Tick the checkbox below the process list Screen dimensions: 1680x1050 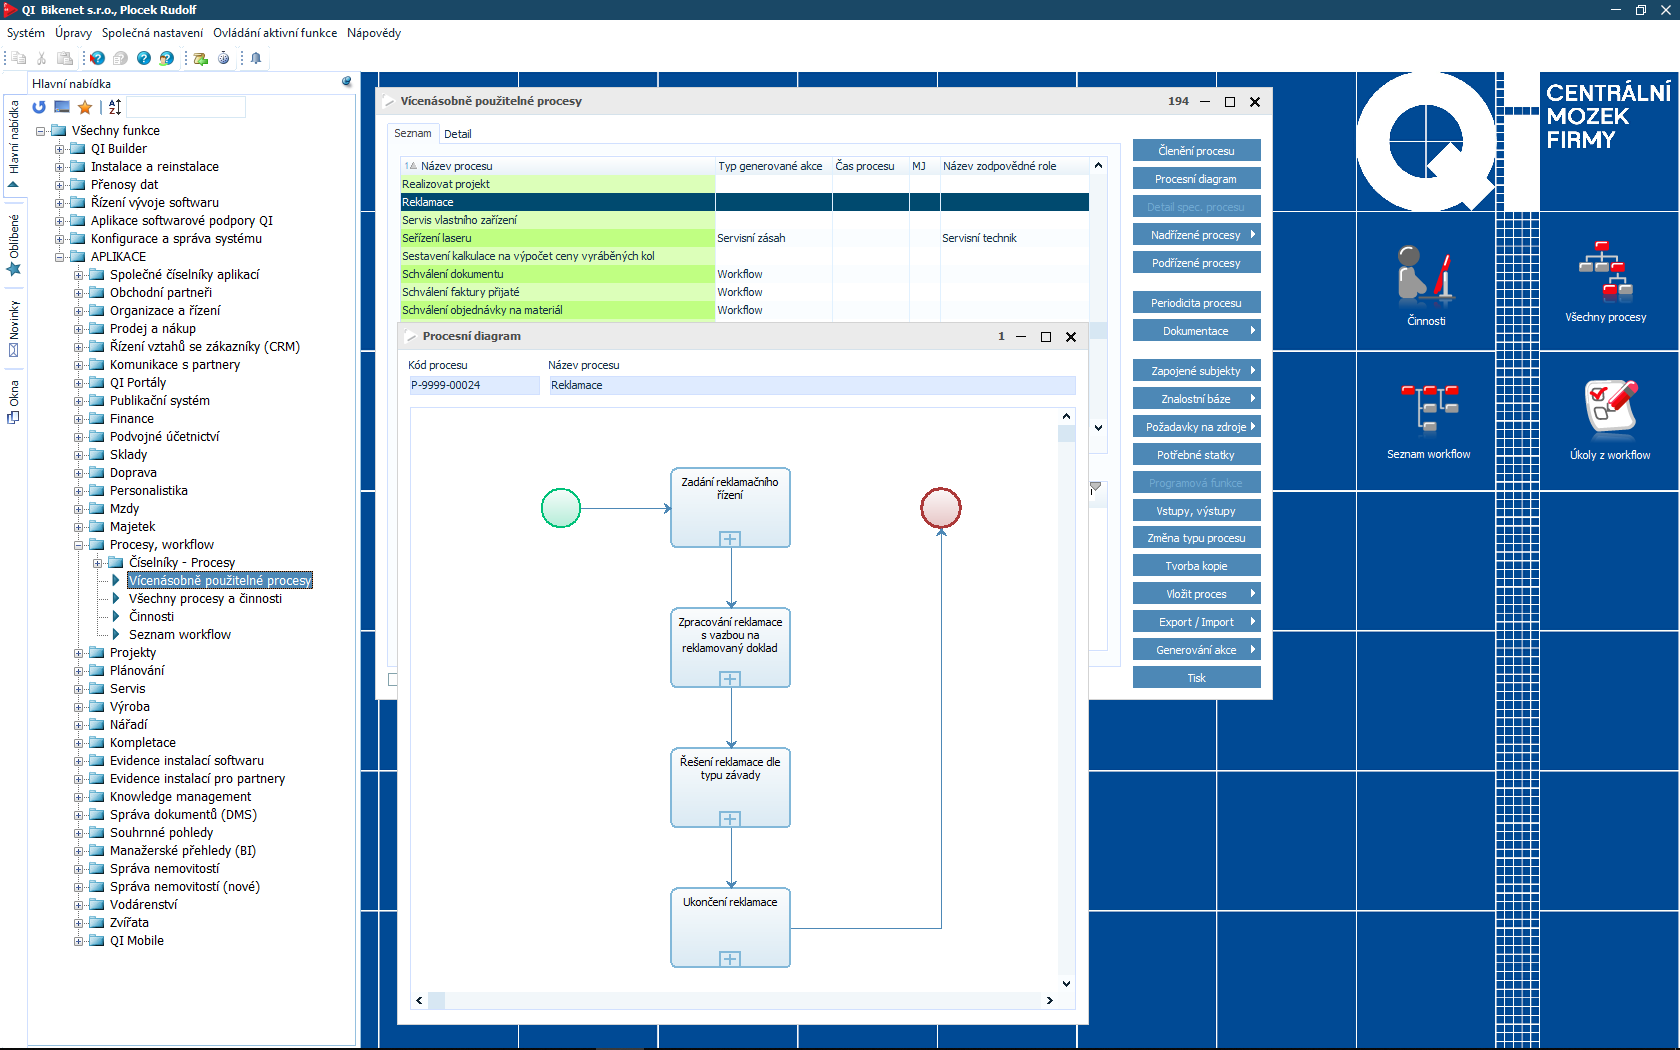point(392,680)
